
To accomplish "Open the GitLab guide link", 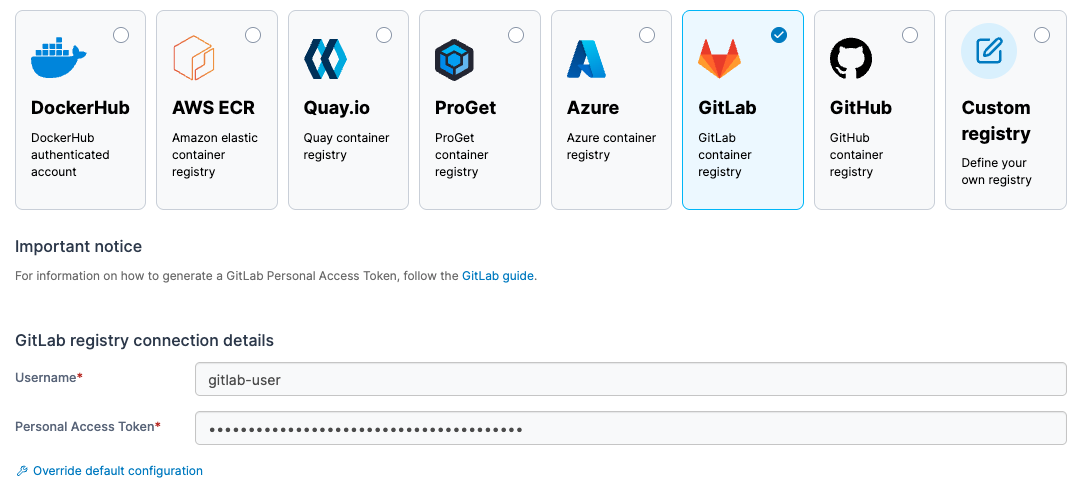I will click(x=498, y=276).
